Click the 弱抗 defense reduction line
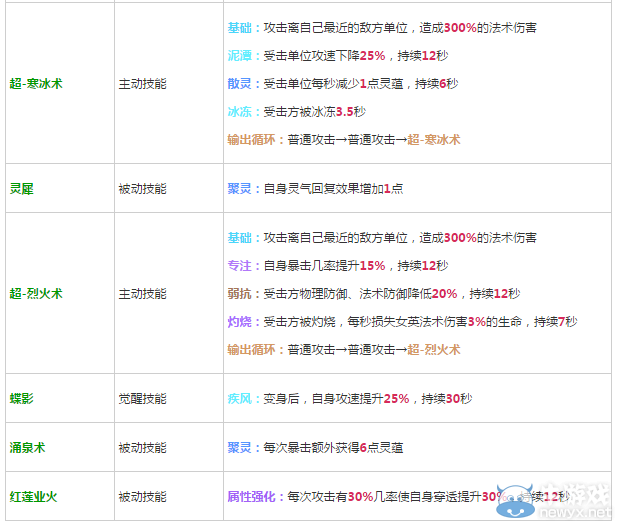 (x=374, y=294)
